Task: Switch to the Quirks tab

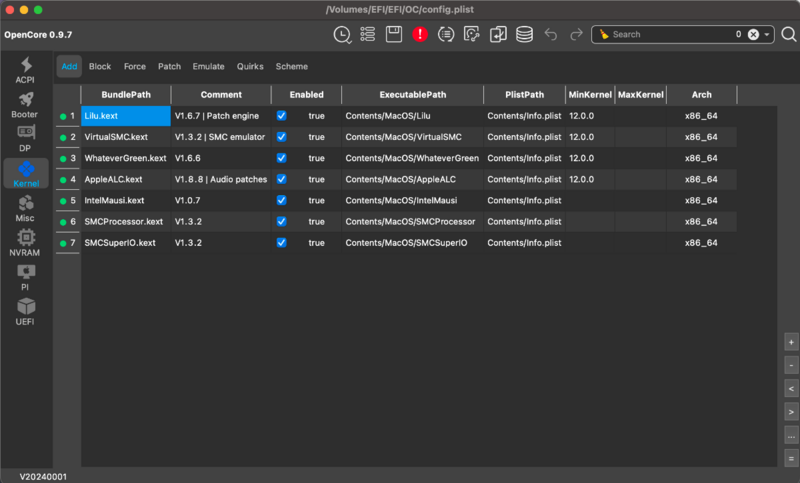Action: click(250, 67)
